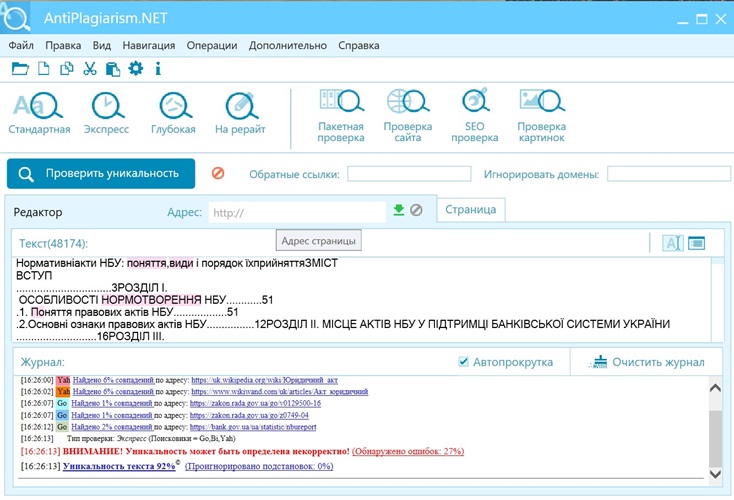Viewport: 734px width, 500px height.
Task: Open the Дополнительно menu
Action: (287, 45)
